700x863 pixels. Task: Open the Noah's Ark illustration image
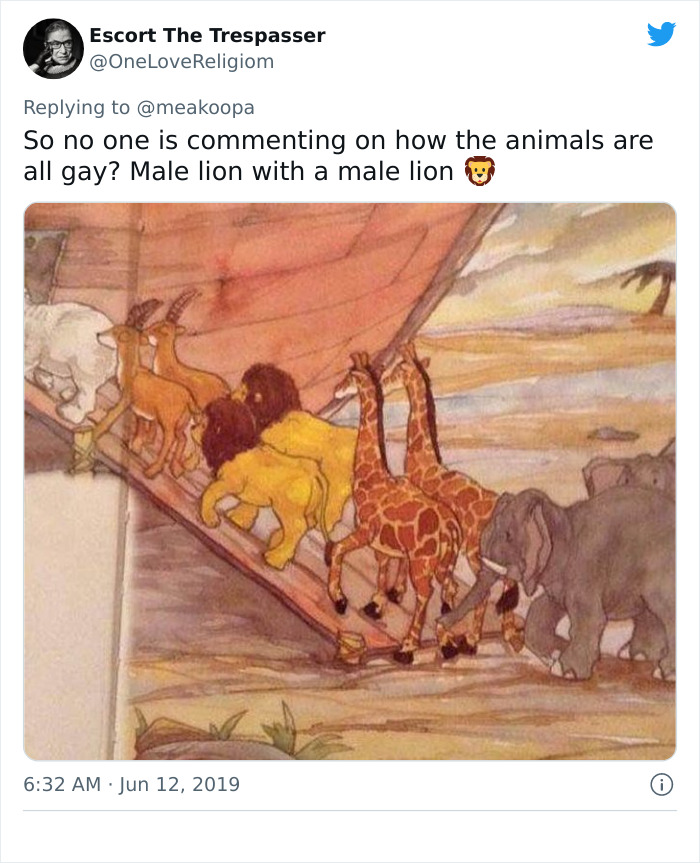(350, 477)
